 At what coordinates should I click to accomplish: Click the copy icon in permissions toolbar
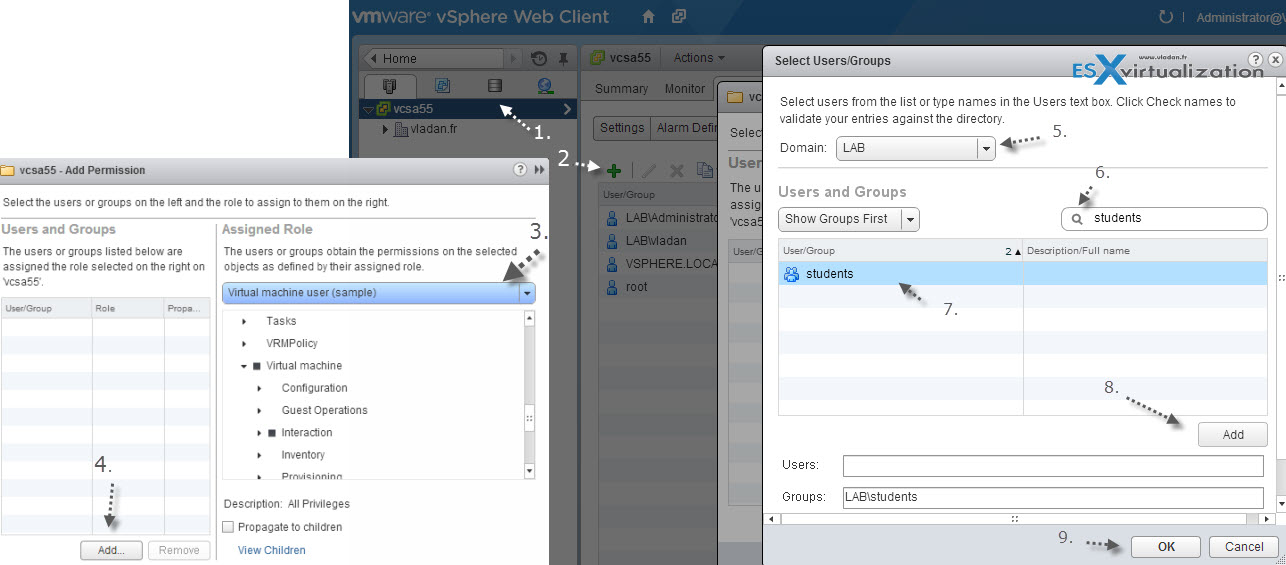click(705, 171)
